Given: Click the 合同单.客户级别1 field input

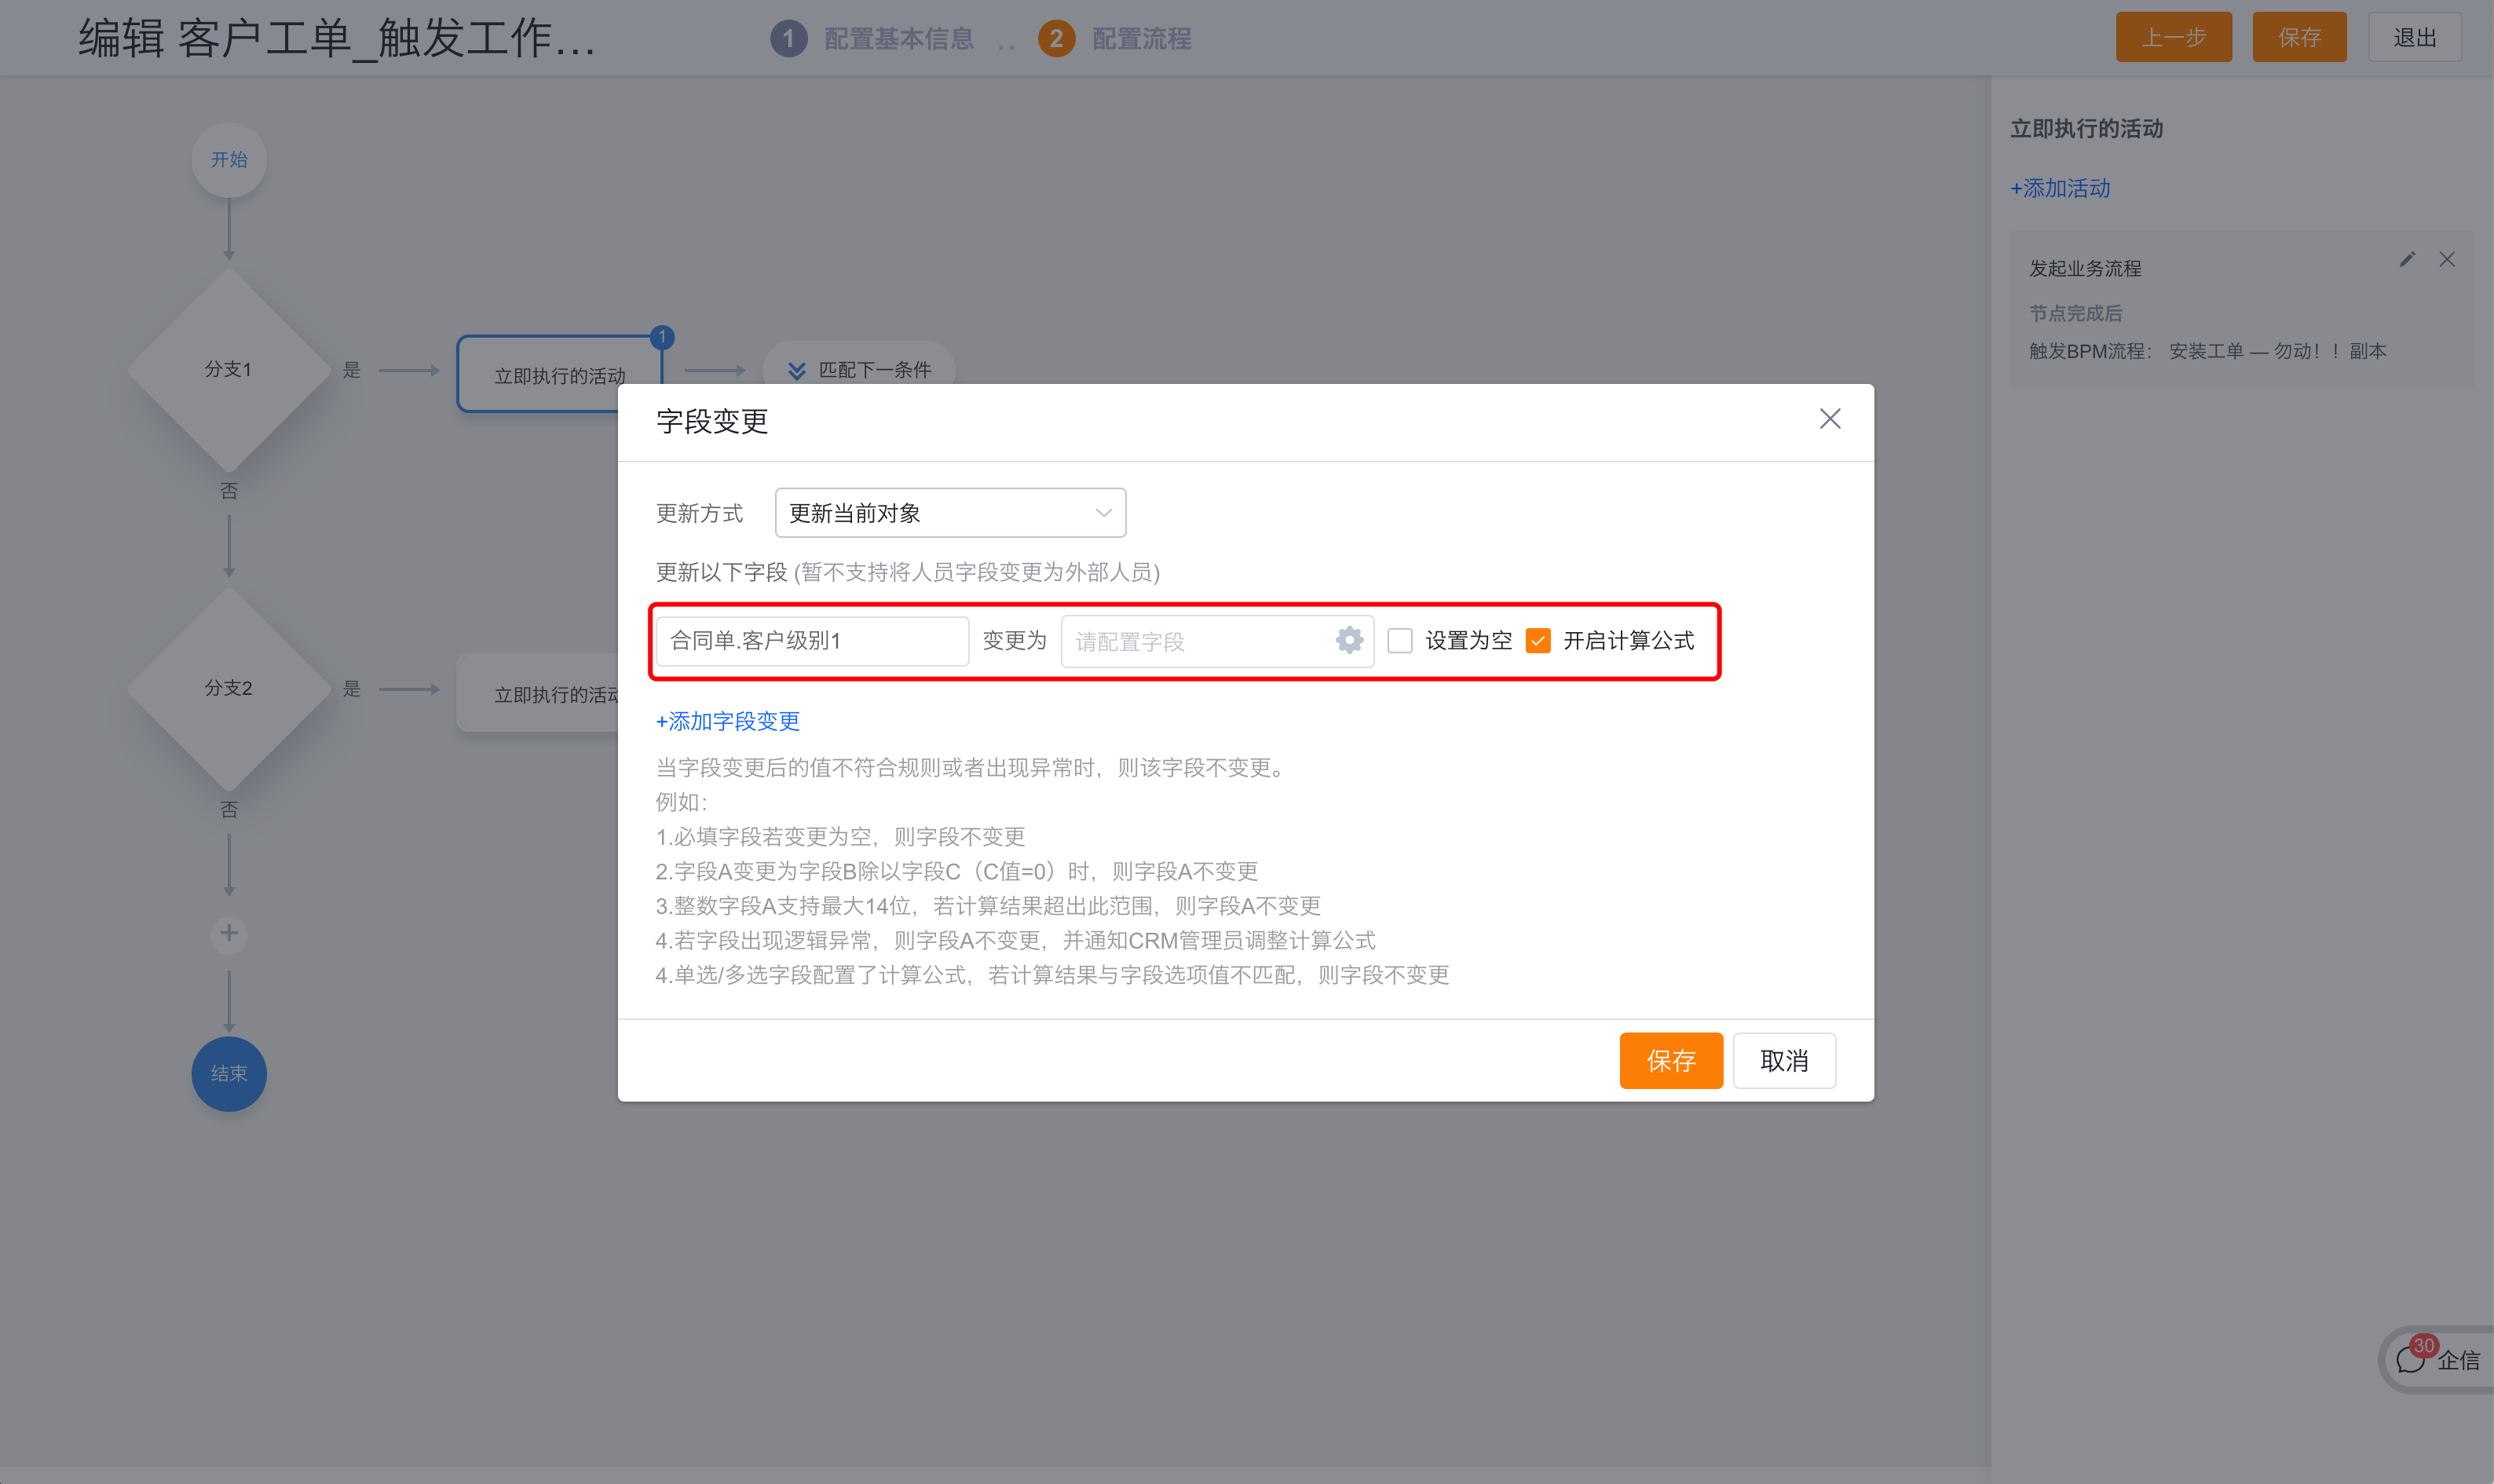Looking at the screenshot, I should click(x=812, y=641).
